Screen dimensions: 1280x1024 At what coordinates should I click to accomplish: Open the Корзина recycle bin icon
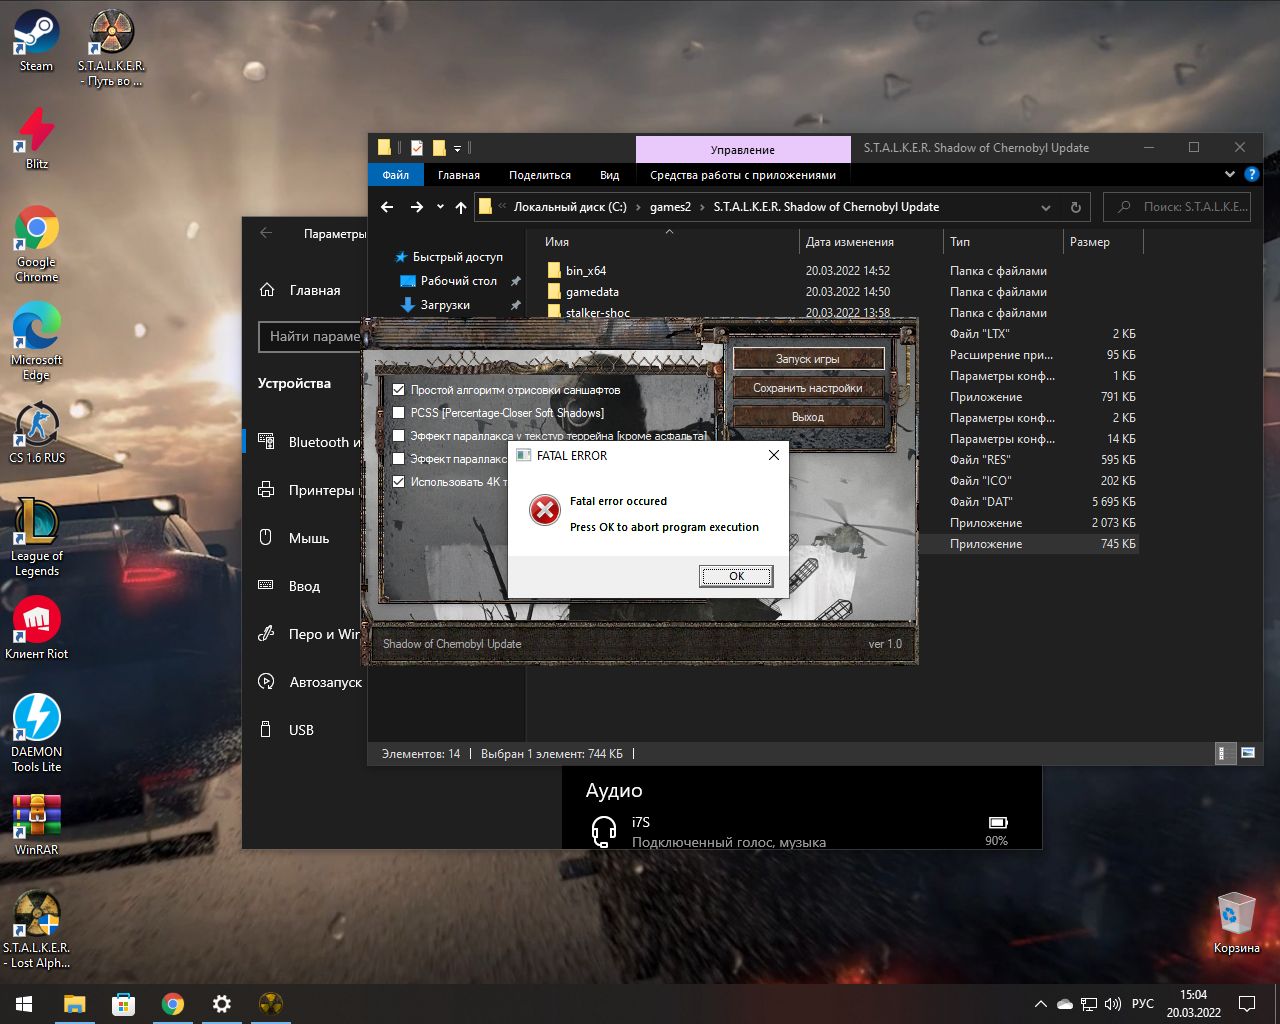click(x=1236, y=922)
